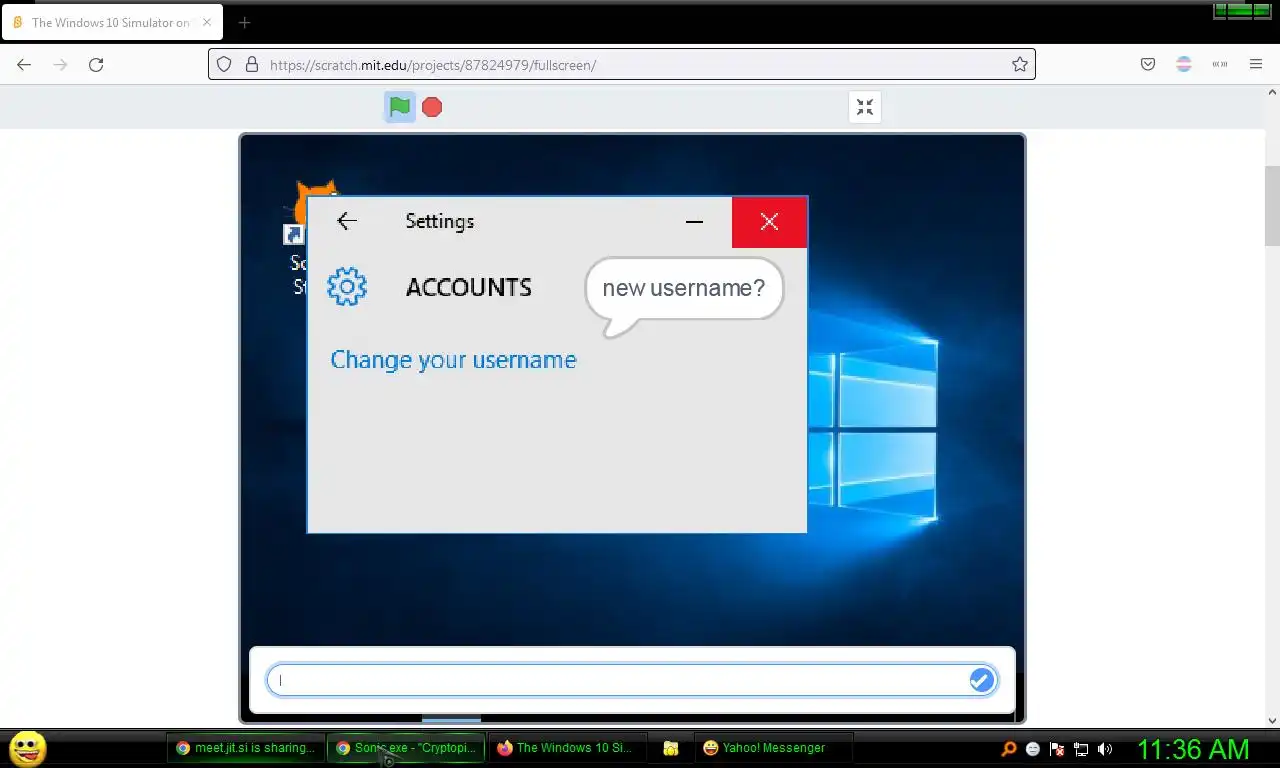Open the flag notification tray icon with red X
The image size is (1280, 768).
[1057, 749]
